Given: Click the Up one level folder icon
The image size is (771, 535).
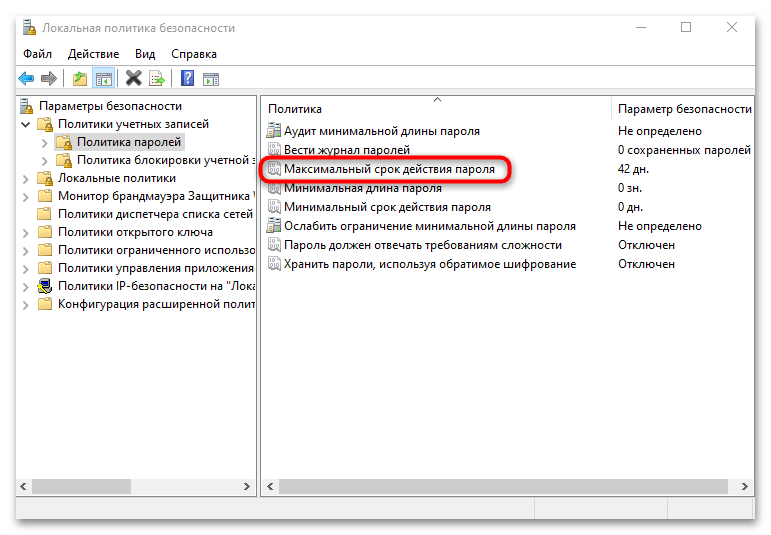Looking at the screenshot, I should (x=80, y=78).
